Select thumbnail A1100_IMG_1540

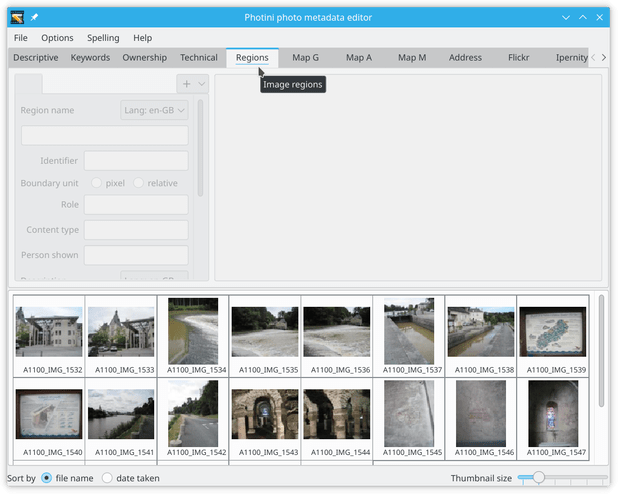(x=49, y=418)
